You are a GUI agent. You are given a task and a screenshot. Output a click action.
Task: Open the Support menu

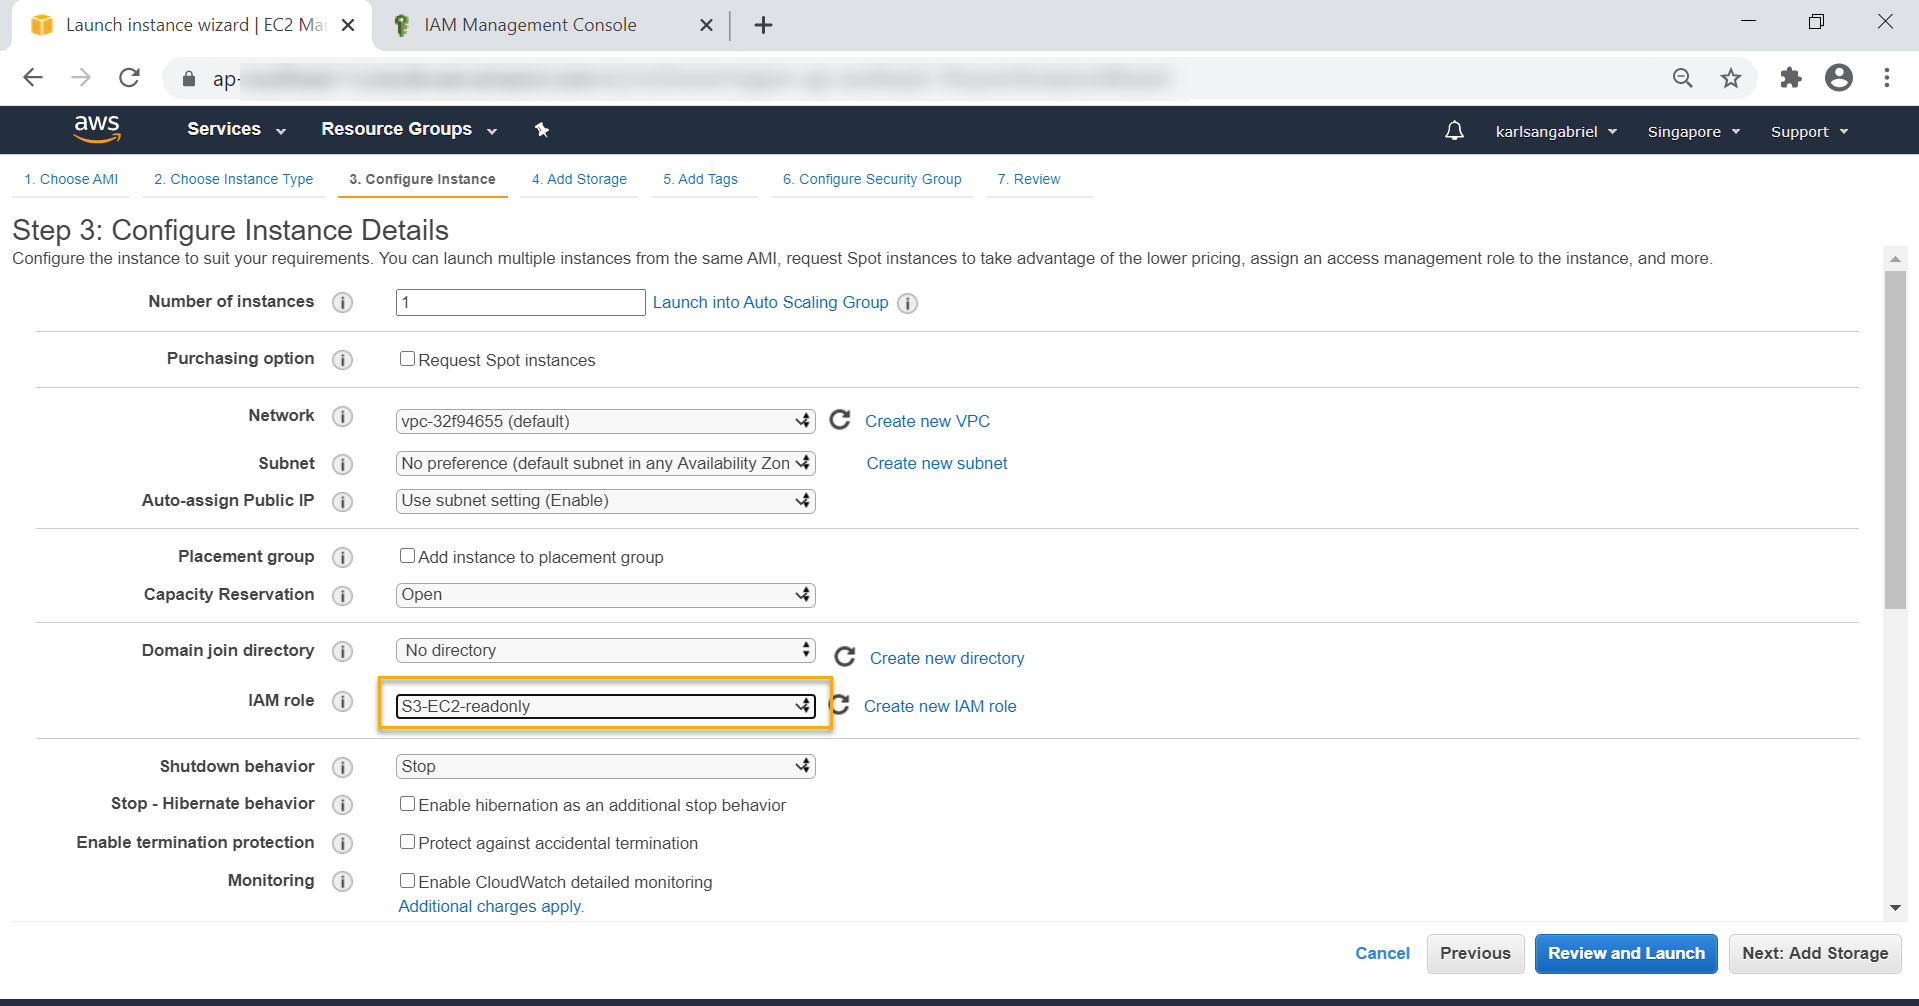[x=1809, y=132]
